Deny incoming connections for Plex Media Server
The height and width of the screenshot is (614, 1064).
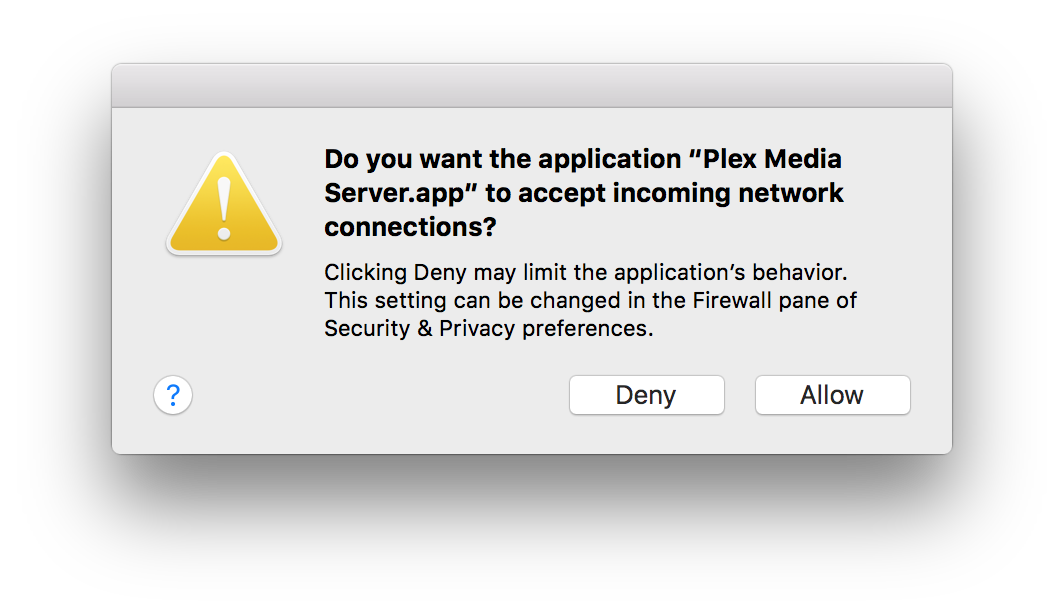[x=647, y=395]
